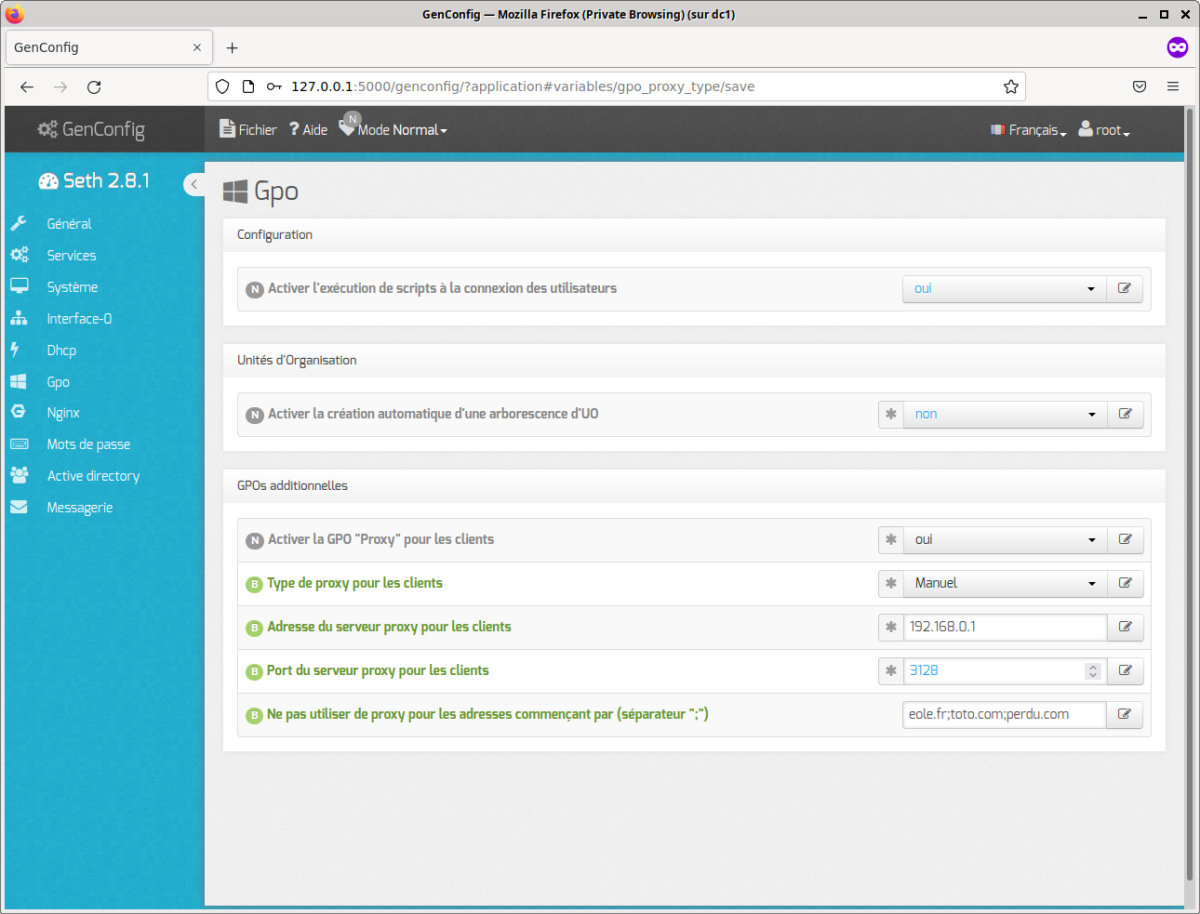Image resolution: width=1200 pixels, height=914 pixels.
Task: Collapse the sidebar with the chevron button
Action: coord(194,184)
